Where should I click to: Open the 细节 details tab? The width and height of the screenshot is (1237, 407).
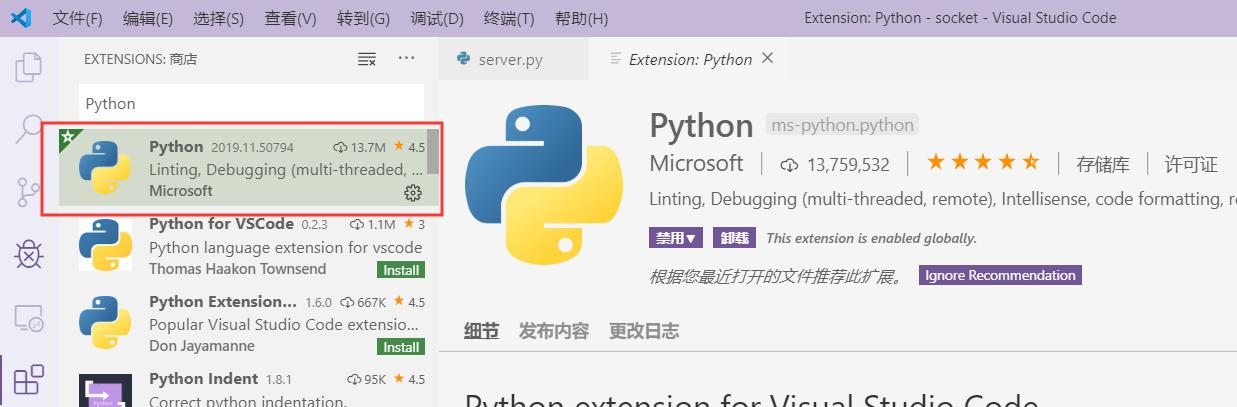tap(481, 331)
